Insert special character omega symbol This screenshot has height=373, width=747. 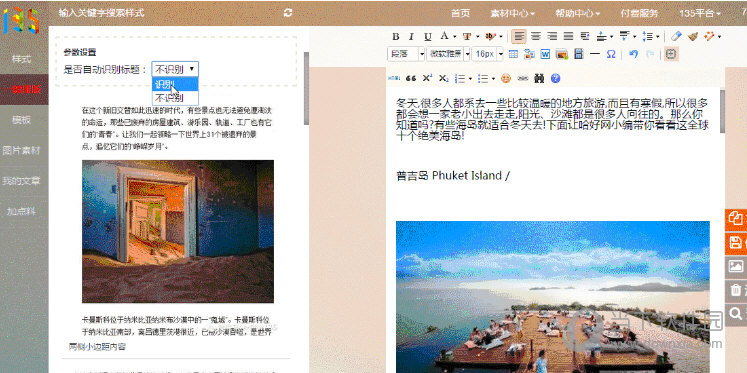click(611, 54)
